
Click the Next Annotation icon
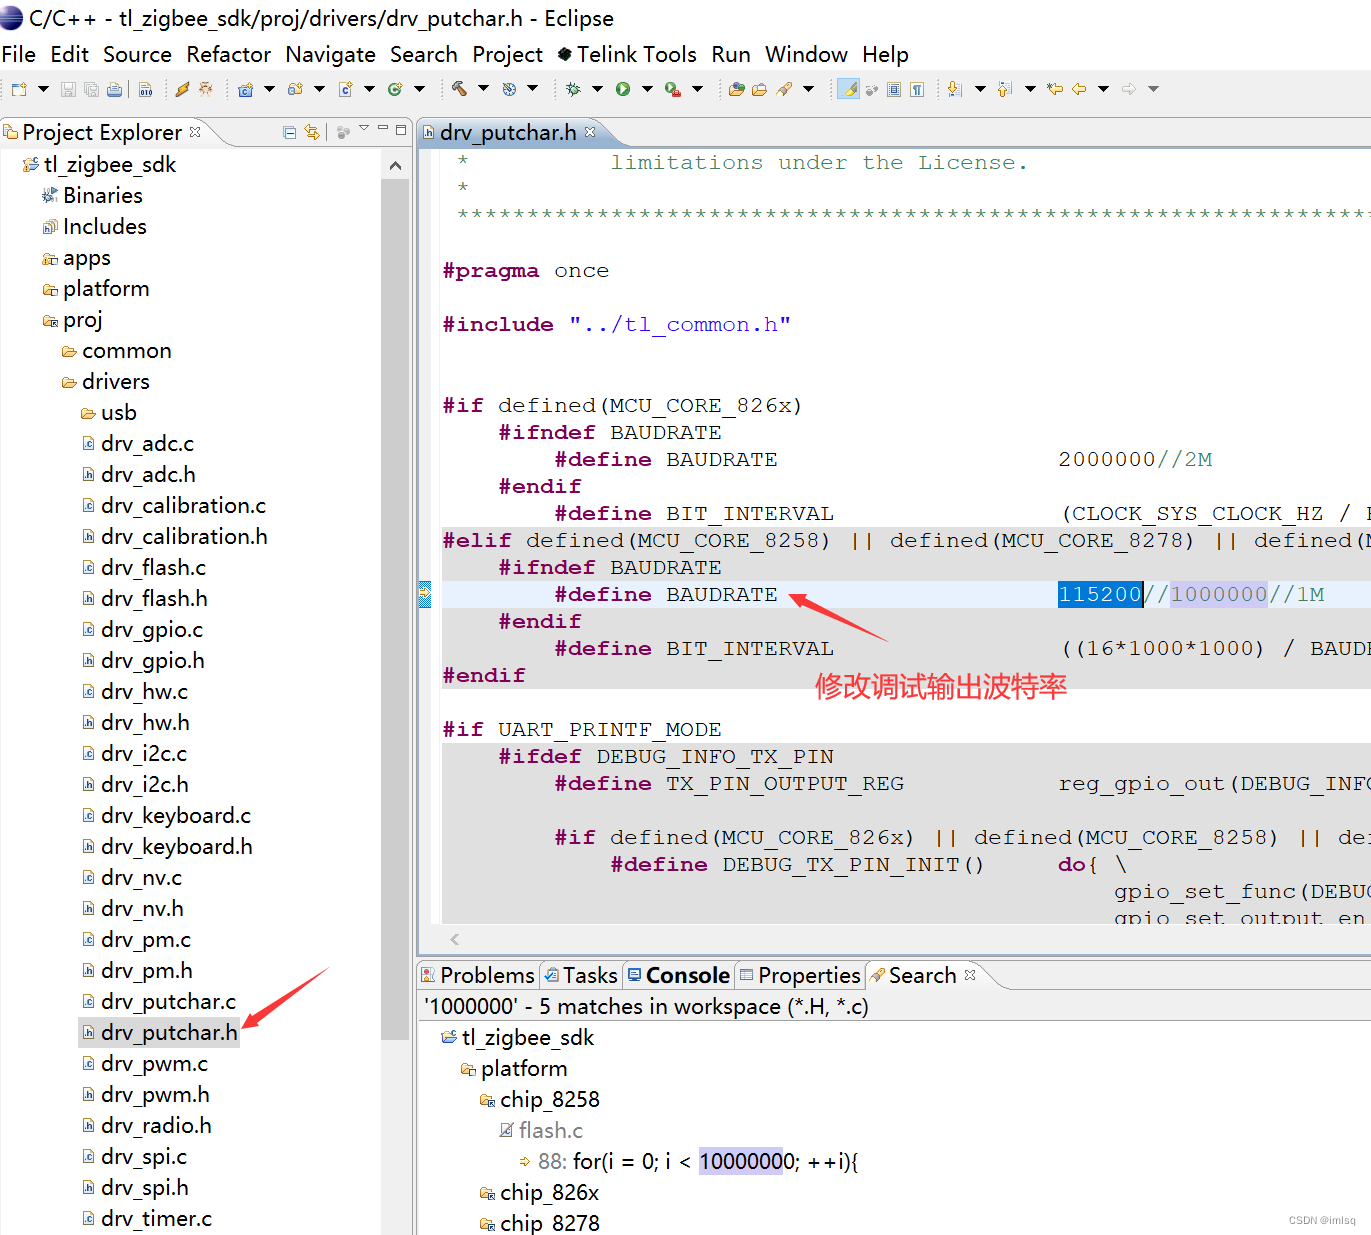click(x=954, y=89)
